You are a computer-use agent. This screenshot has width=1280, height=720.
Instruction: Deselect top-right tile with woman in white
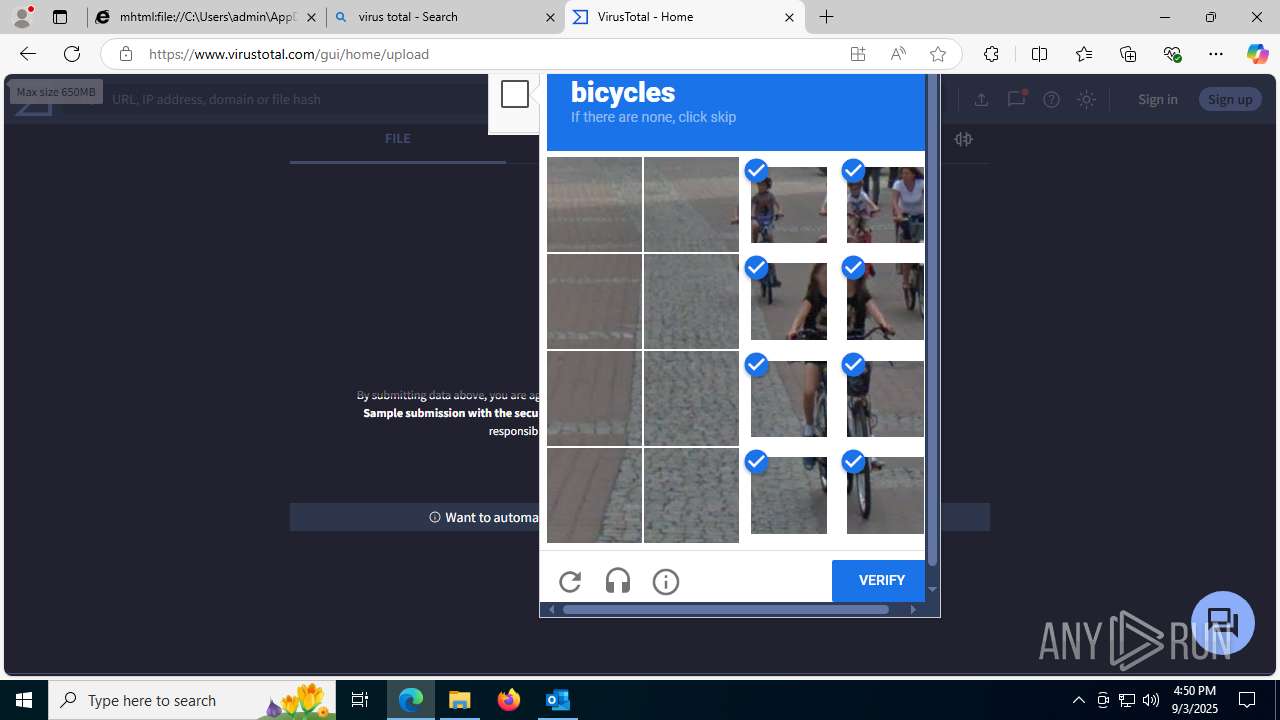[x=885, y=204]
